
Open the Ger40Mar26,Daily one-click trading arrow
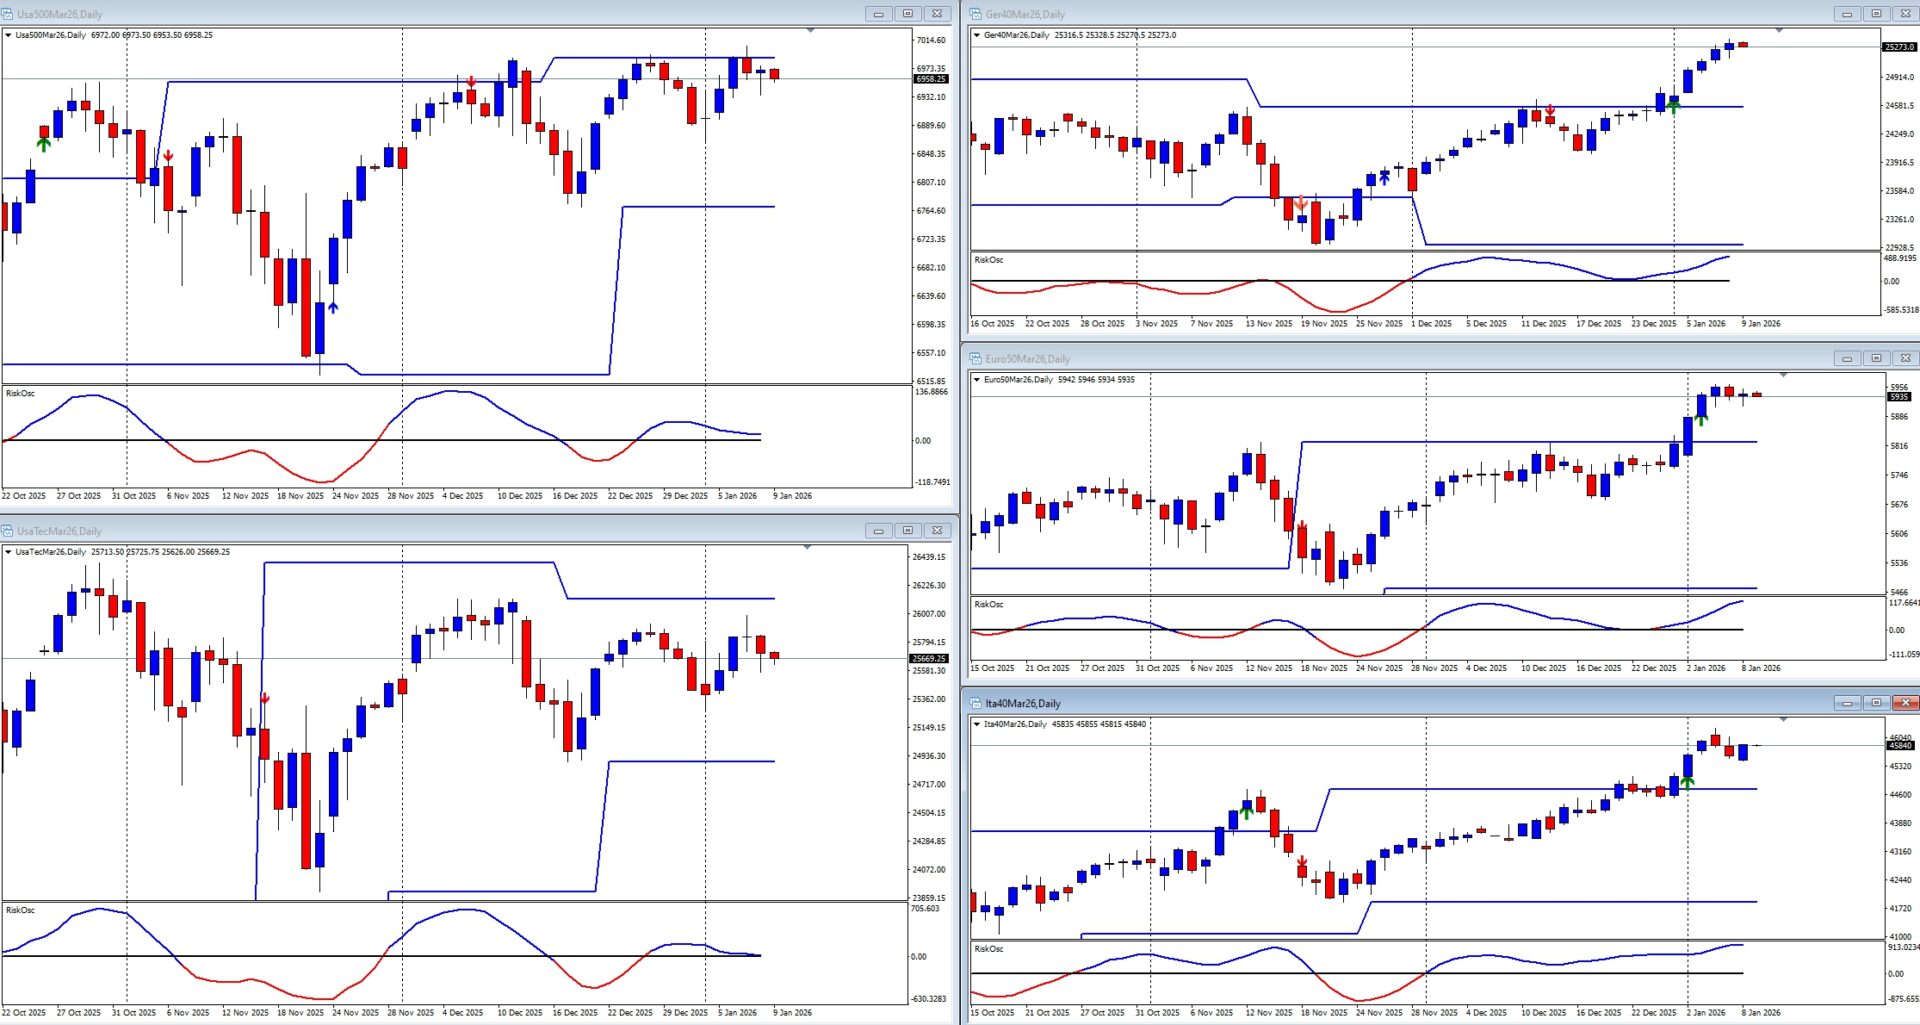coord(977,35)
